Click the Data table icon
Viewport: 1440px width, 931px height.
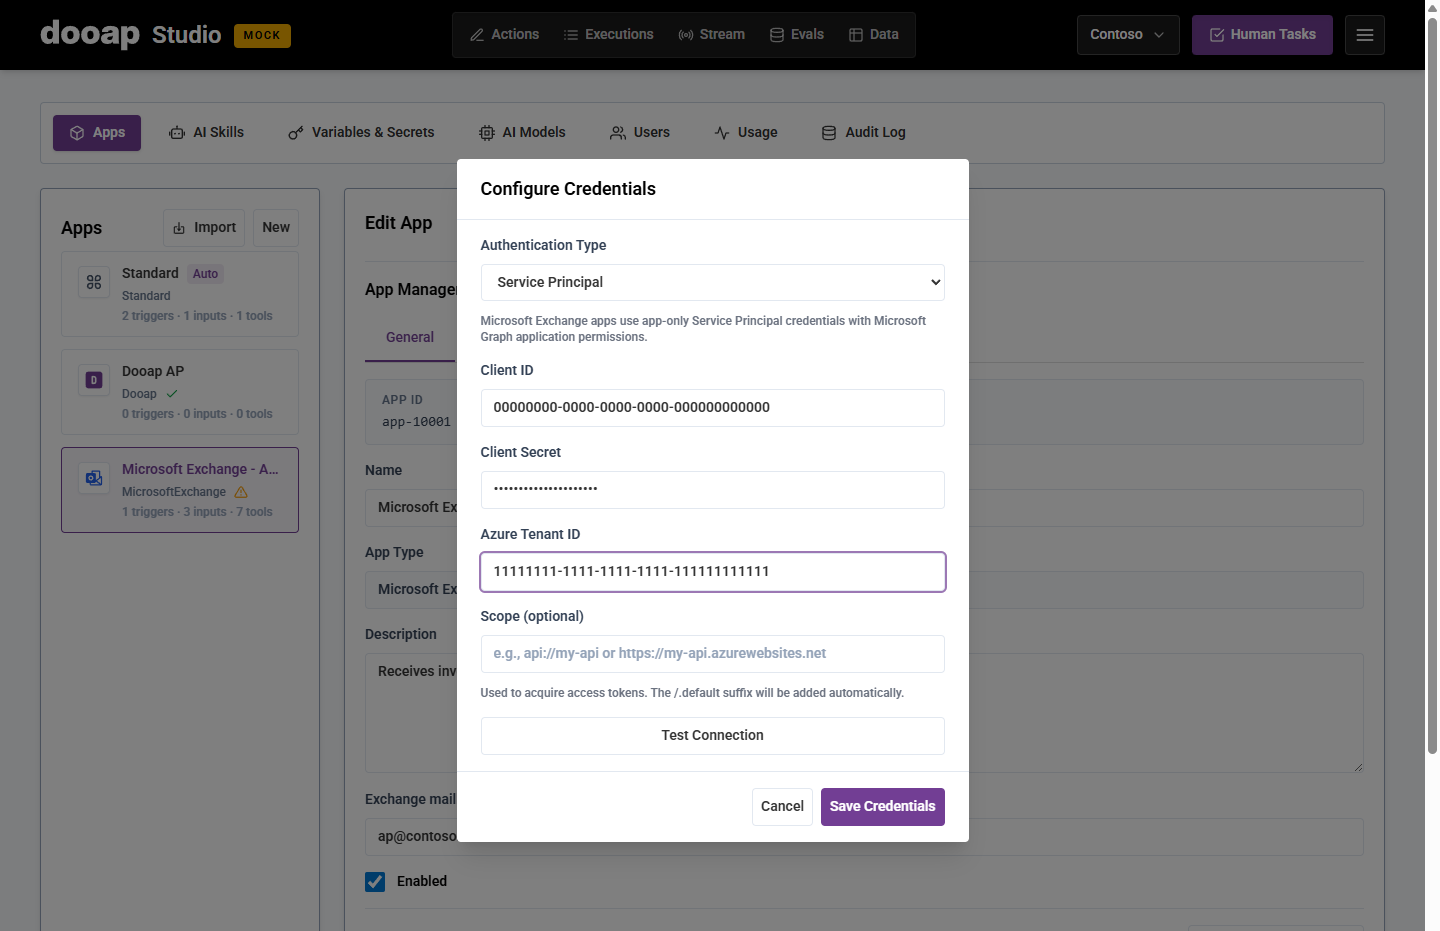[856, 35]
